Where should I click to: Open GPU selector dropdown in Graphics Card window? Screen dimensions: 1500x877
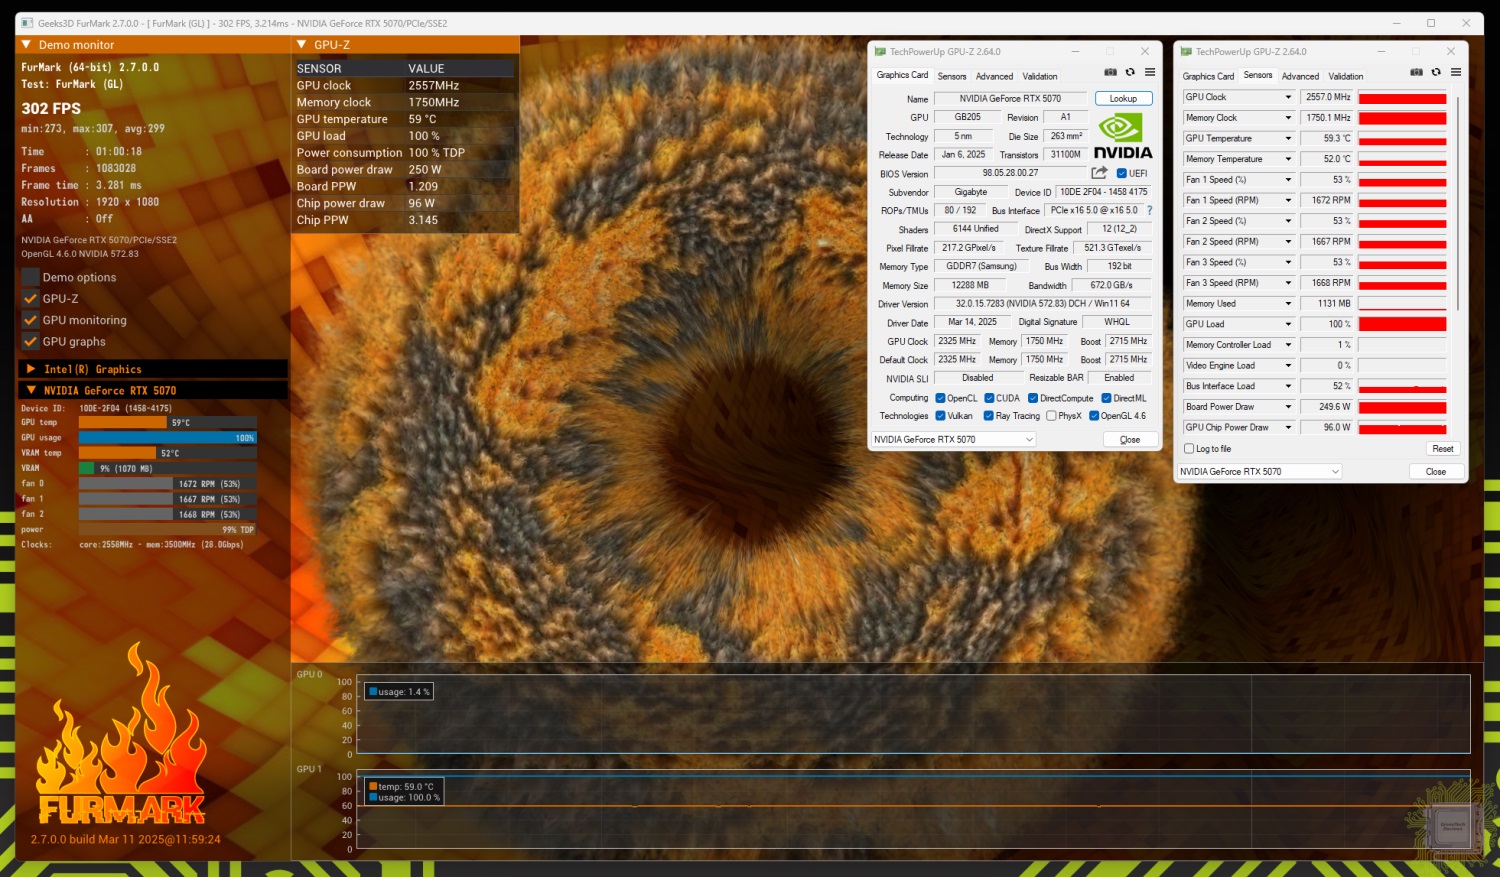tap(953, 439)
